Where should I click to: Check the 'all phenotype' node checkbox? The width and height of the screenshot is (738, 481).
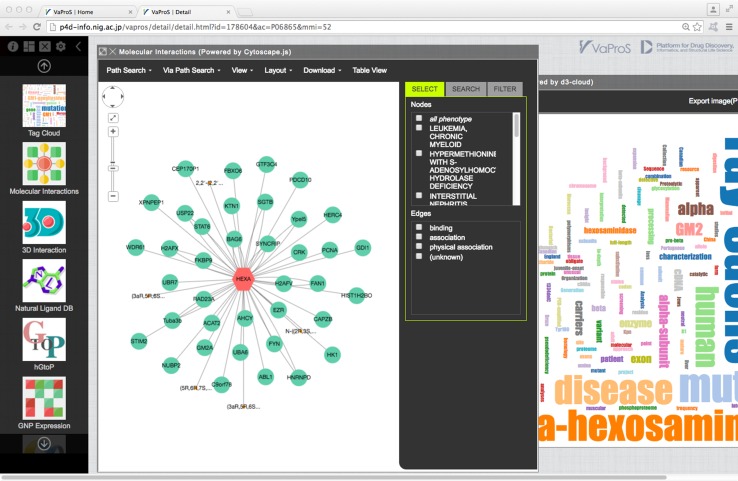419,119
